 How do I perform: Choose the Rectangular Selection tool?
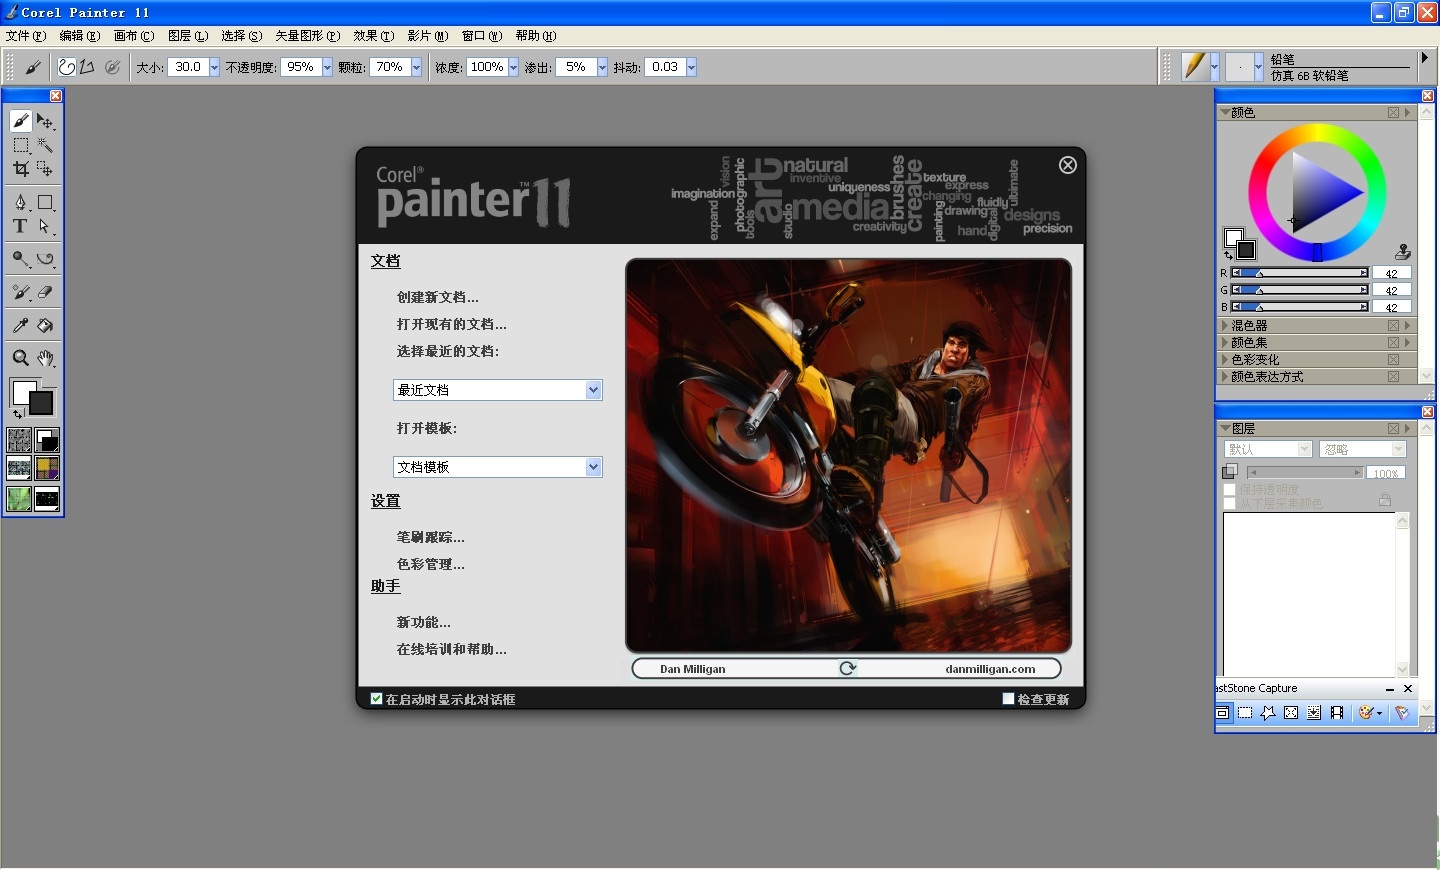[21, 145]
